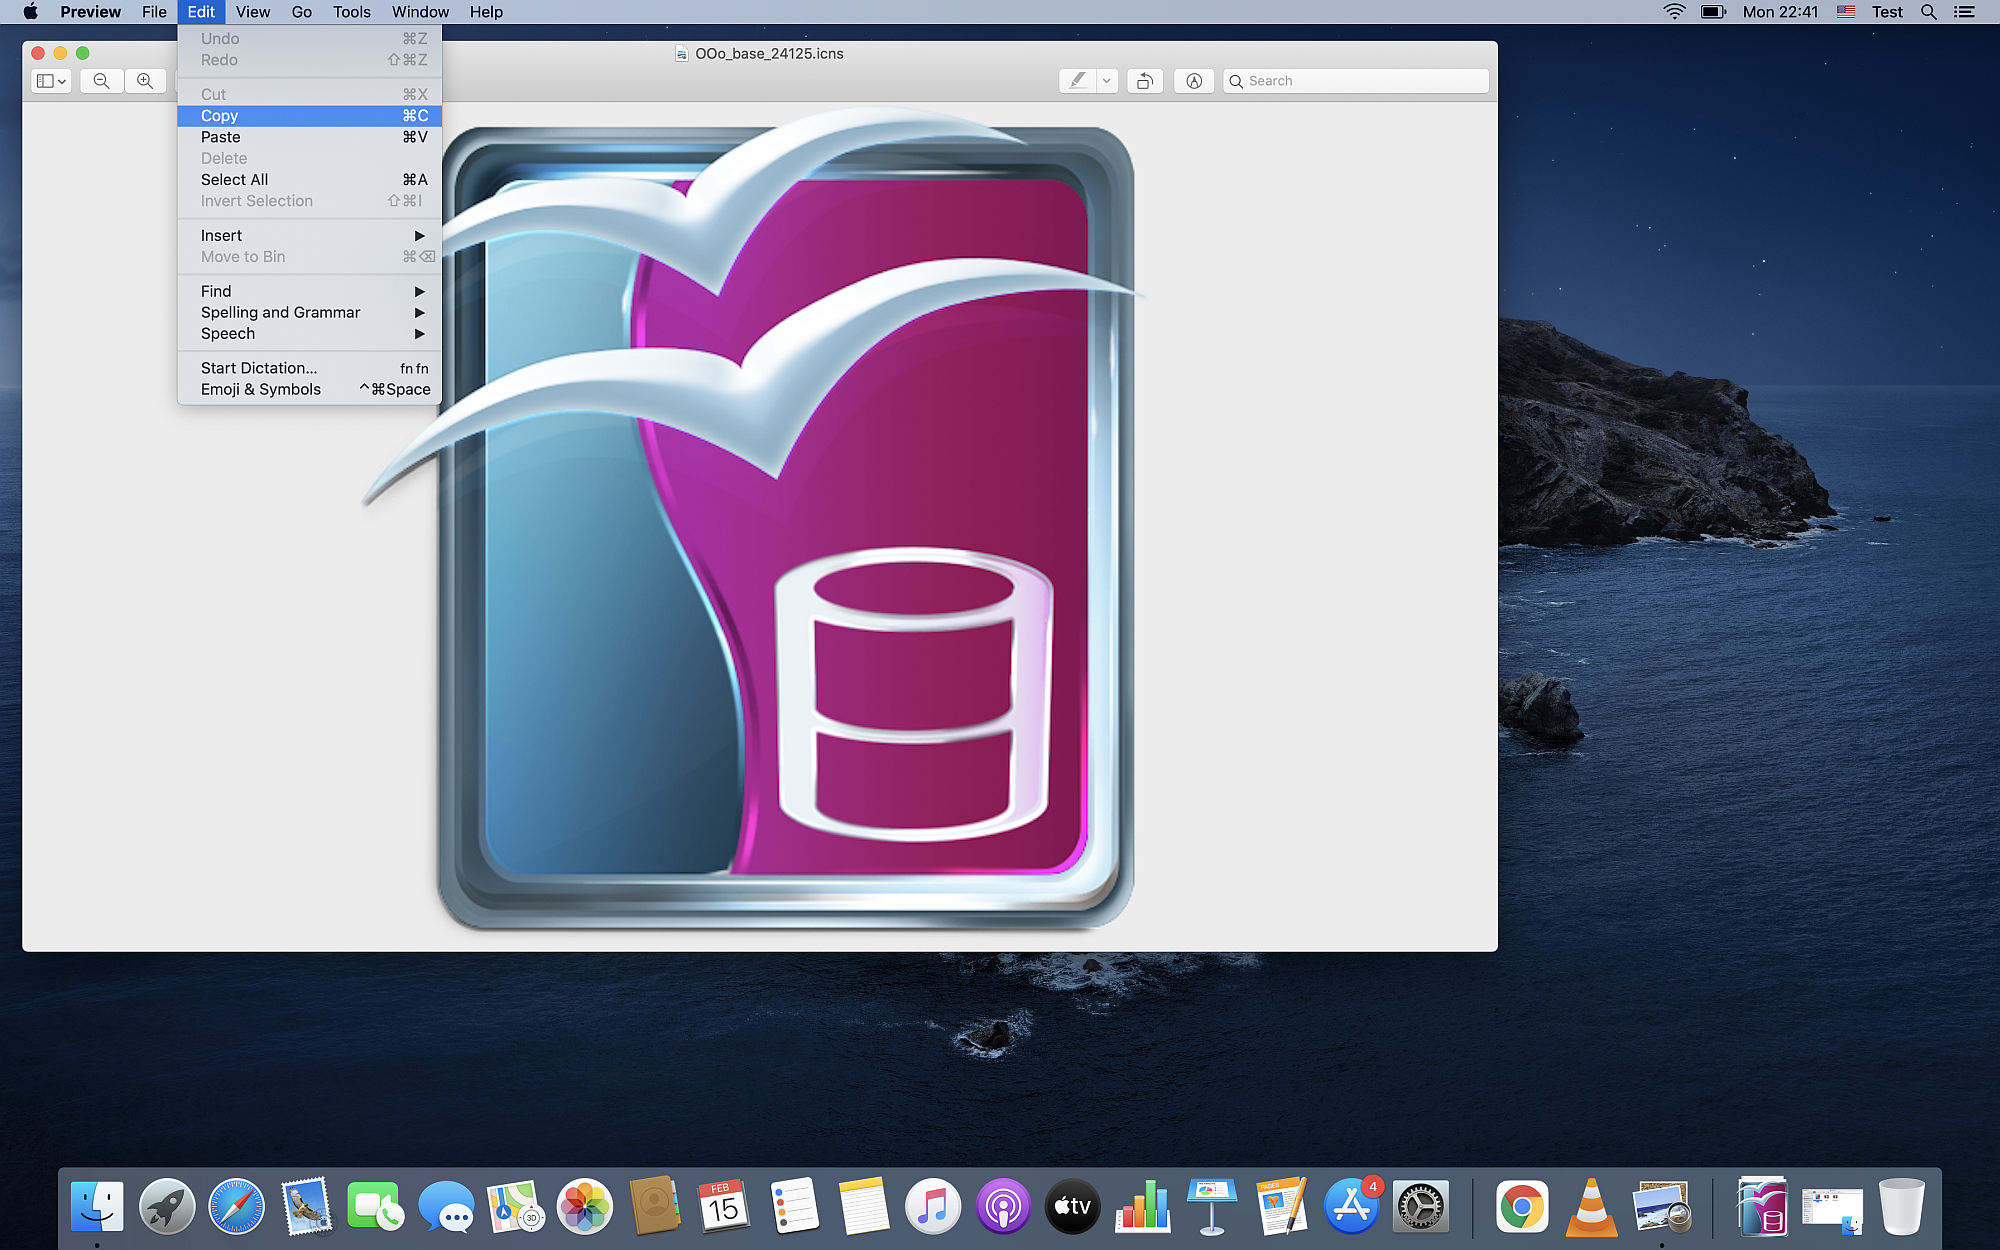This screenshot has height=1250, width=2000.
Task: Select Start Dictation… menu entry
Action: 309,368
